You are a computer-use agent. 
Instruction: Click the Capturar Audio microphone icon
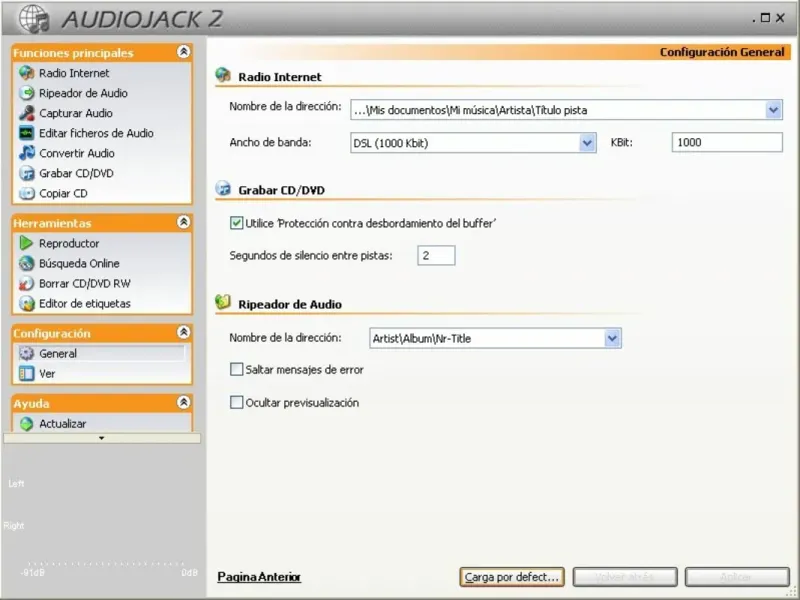pos(27,113)
